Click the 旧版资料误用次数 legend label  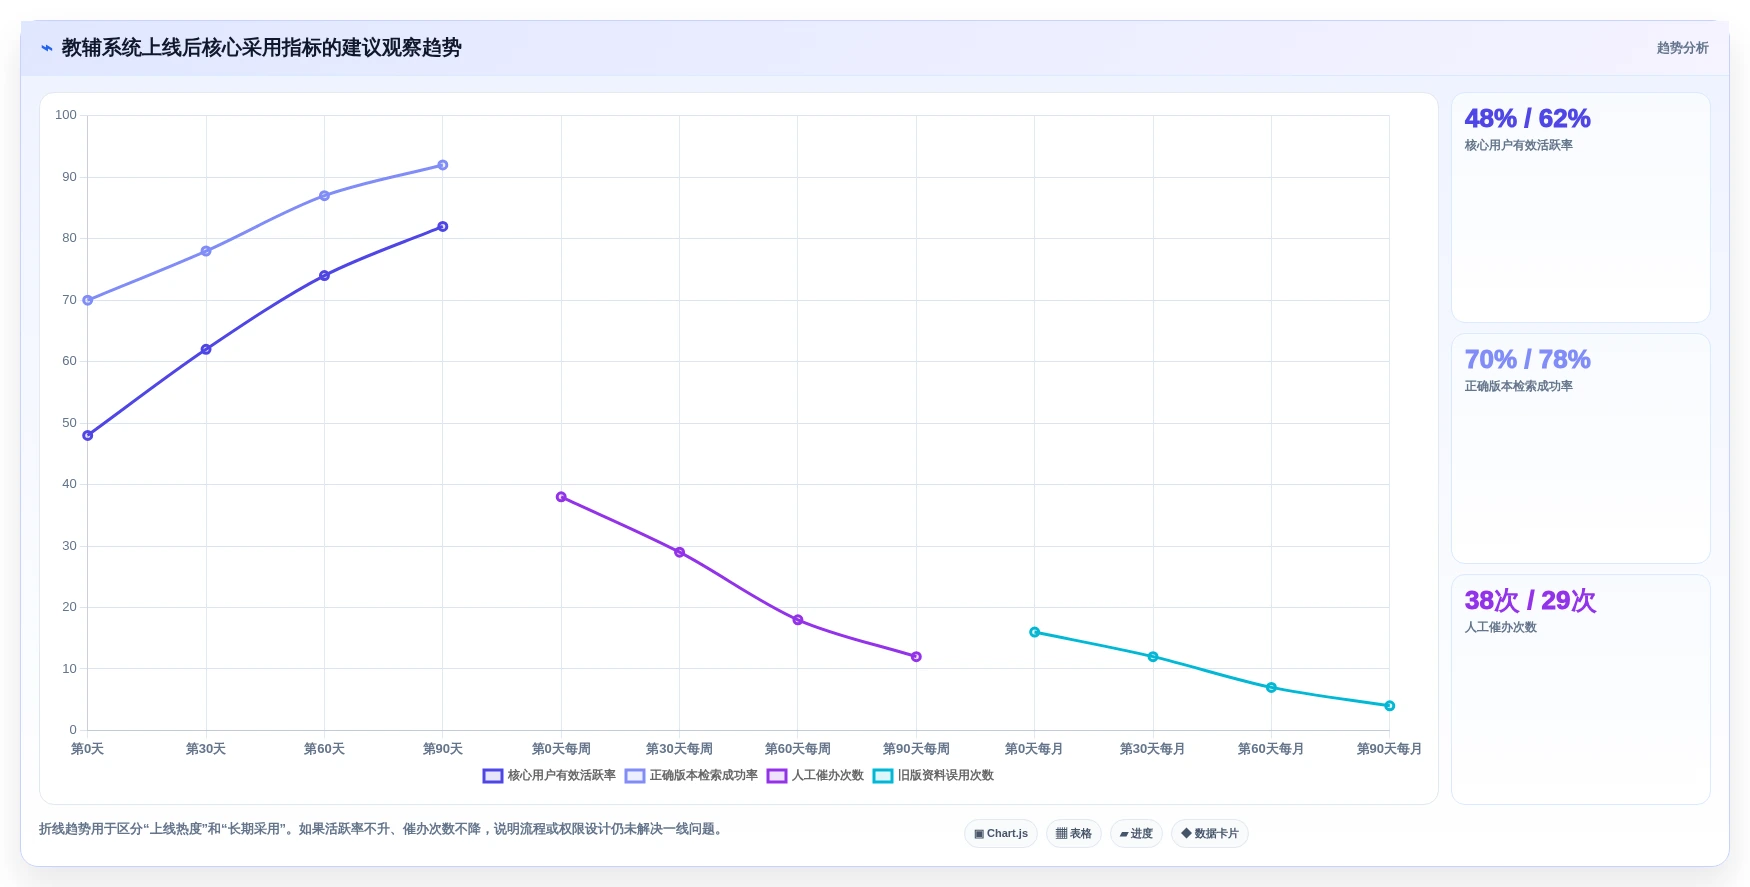946,776
